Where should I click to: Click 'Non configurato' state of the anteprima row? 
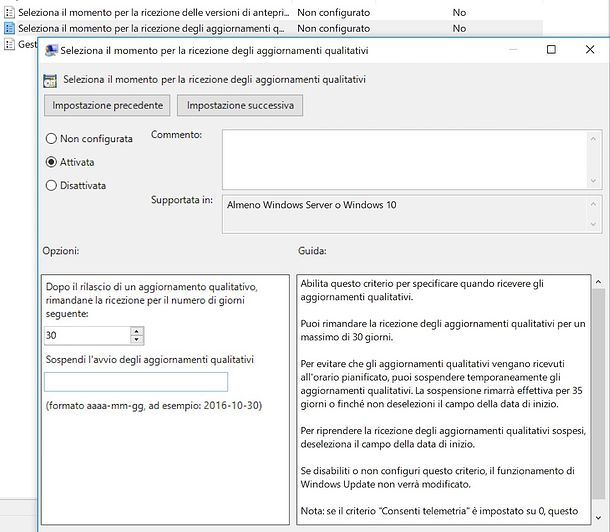pos(333,12)
